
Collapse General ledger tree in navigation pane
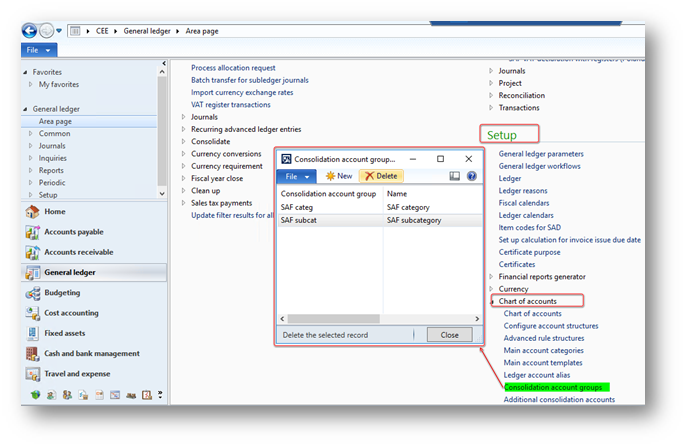(x=25, y=109)
